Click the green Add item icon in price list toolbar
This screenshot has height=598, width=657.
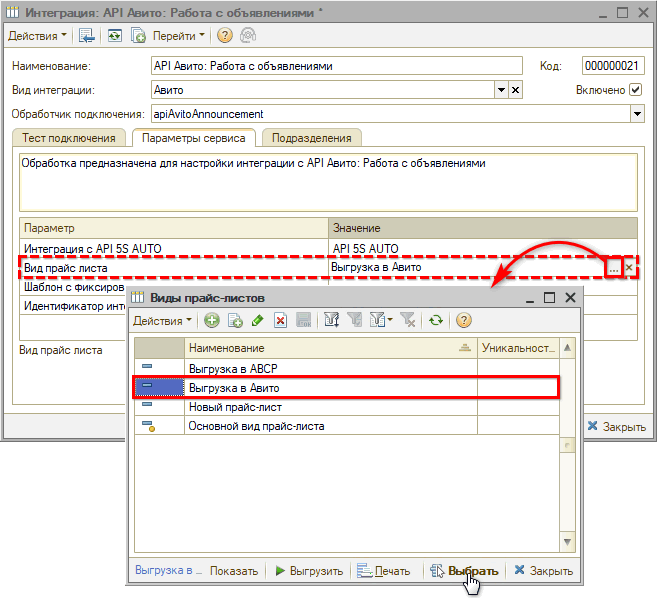click(212, 321)
